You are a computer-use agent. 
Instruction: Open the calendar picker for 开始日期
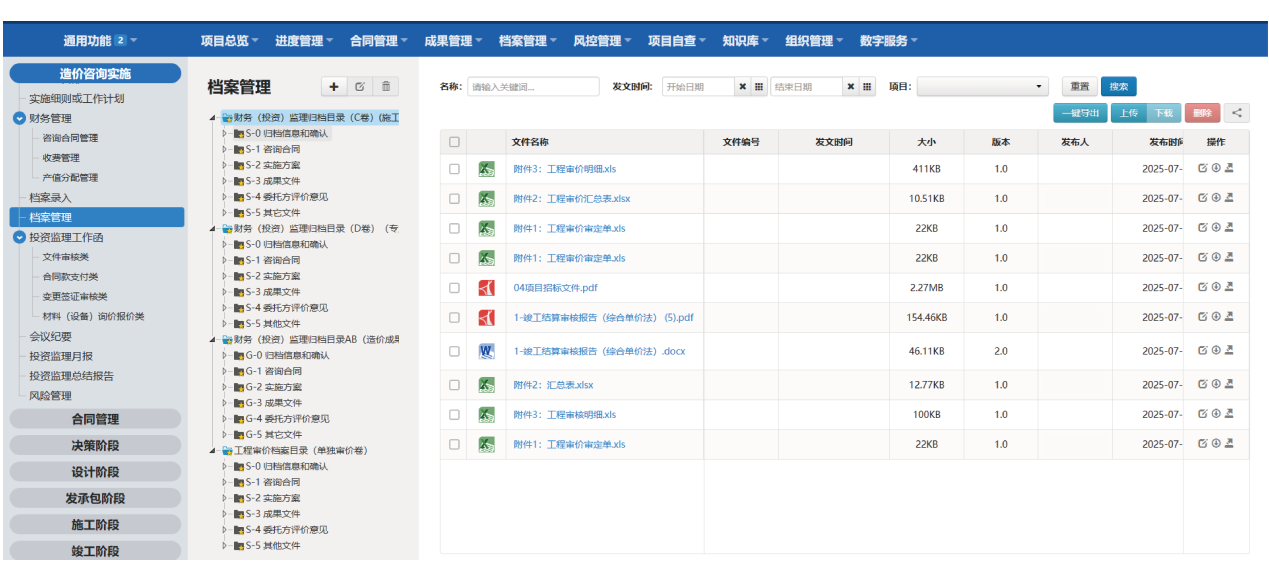(759, 87)
